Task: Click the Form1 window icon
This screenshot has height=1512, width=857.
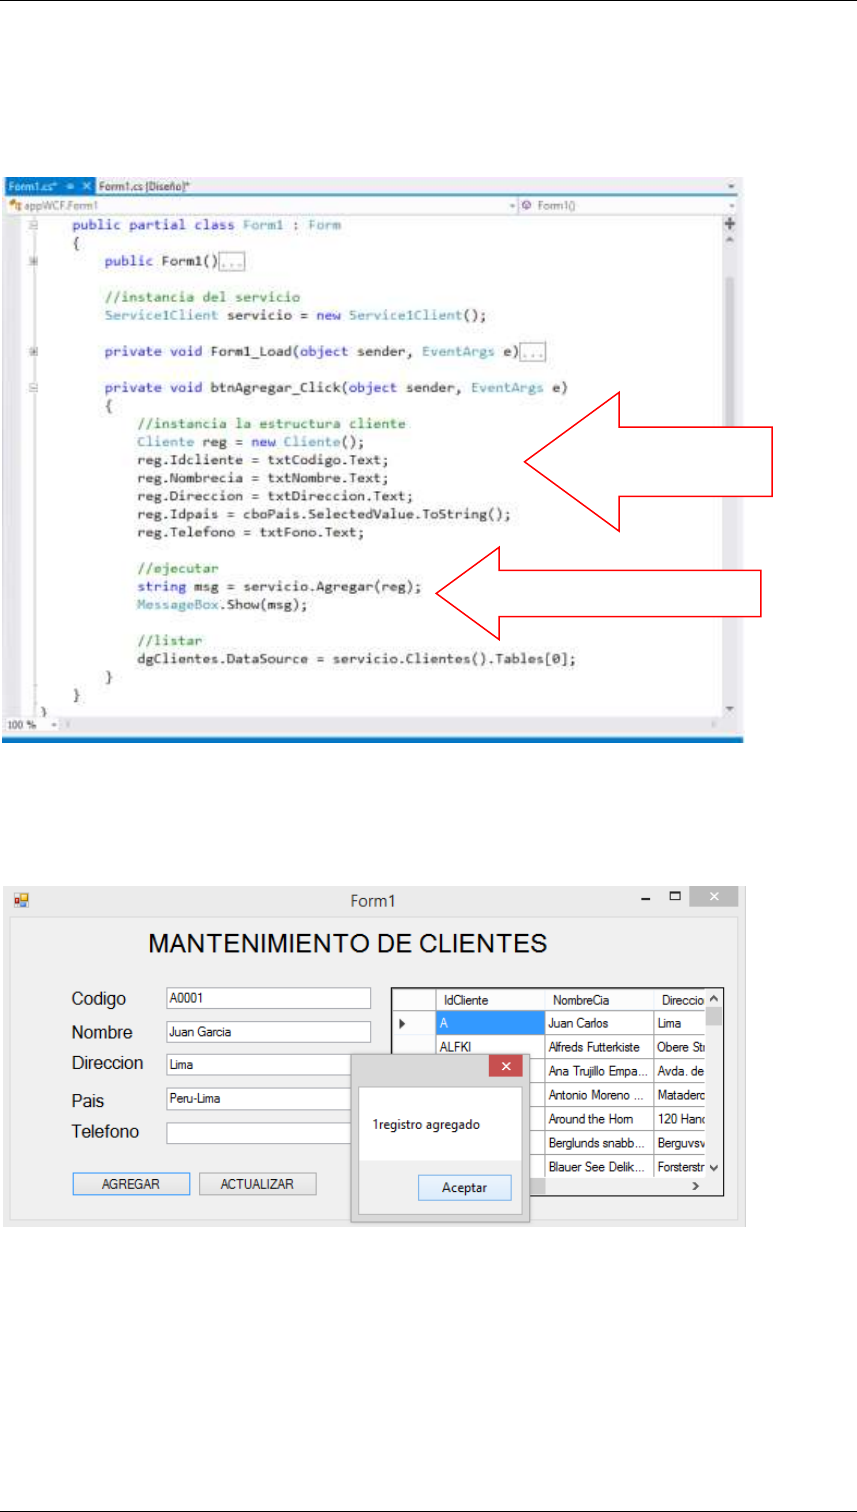Action: point(21,900)
